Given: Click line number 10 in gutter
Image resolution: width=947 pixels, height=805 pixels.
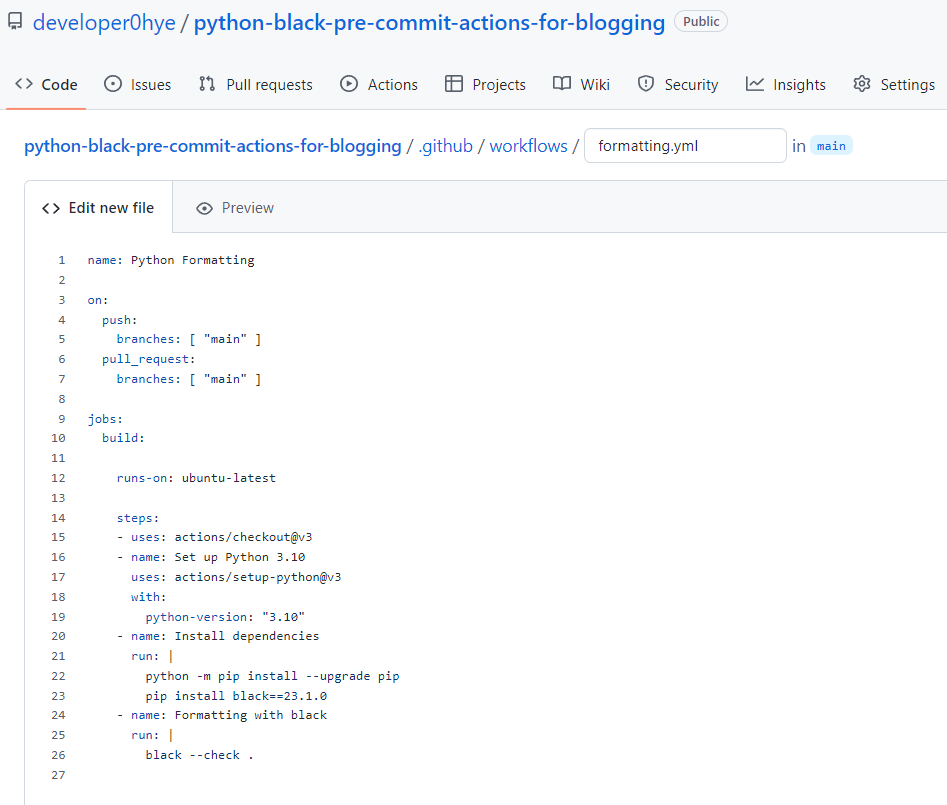Looking at the screenshot, I should click(58, 438).
